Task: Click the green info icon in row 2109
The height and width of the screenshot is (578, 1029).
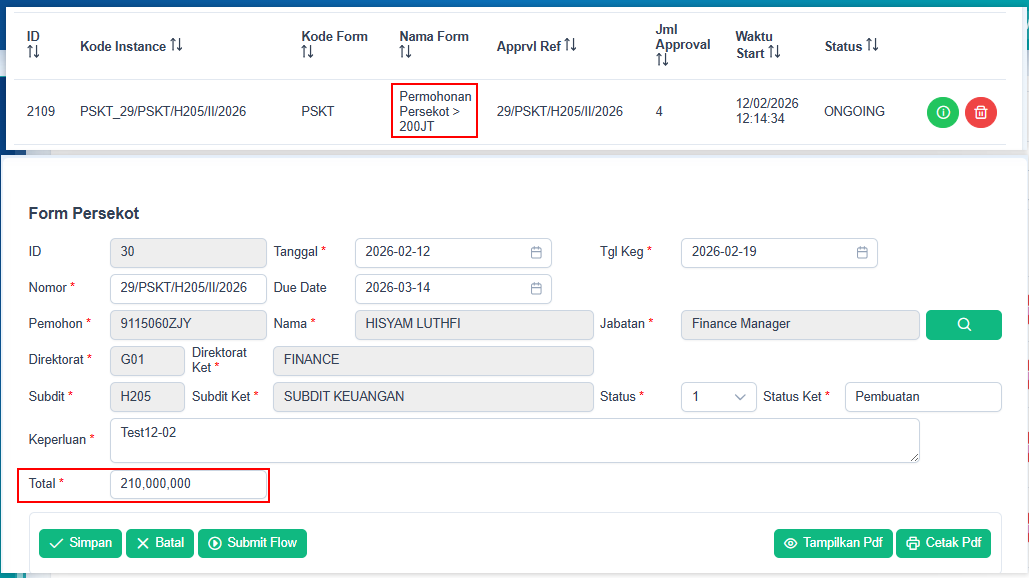Action: (x=942, y=112)
